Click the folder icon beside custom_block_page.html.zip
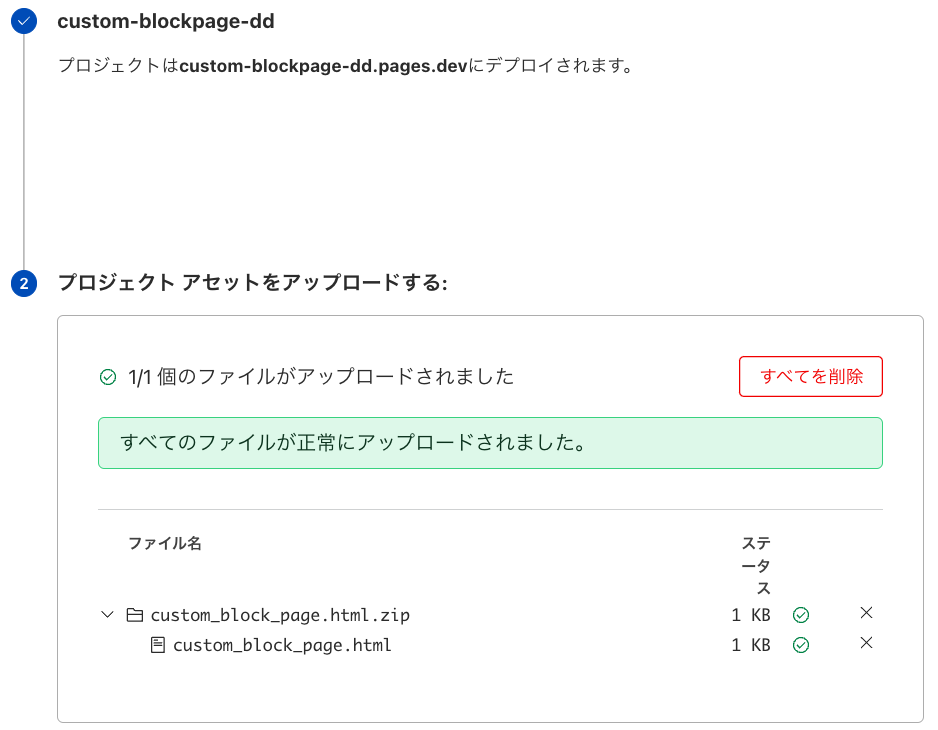Screen dimensions: 938x730 coord(134,615)
